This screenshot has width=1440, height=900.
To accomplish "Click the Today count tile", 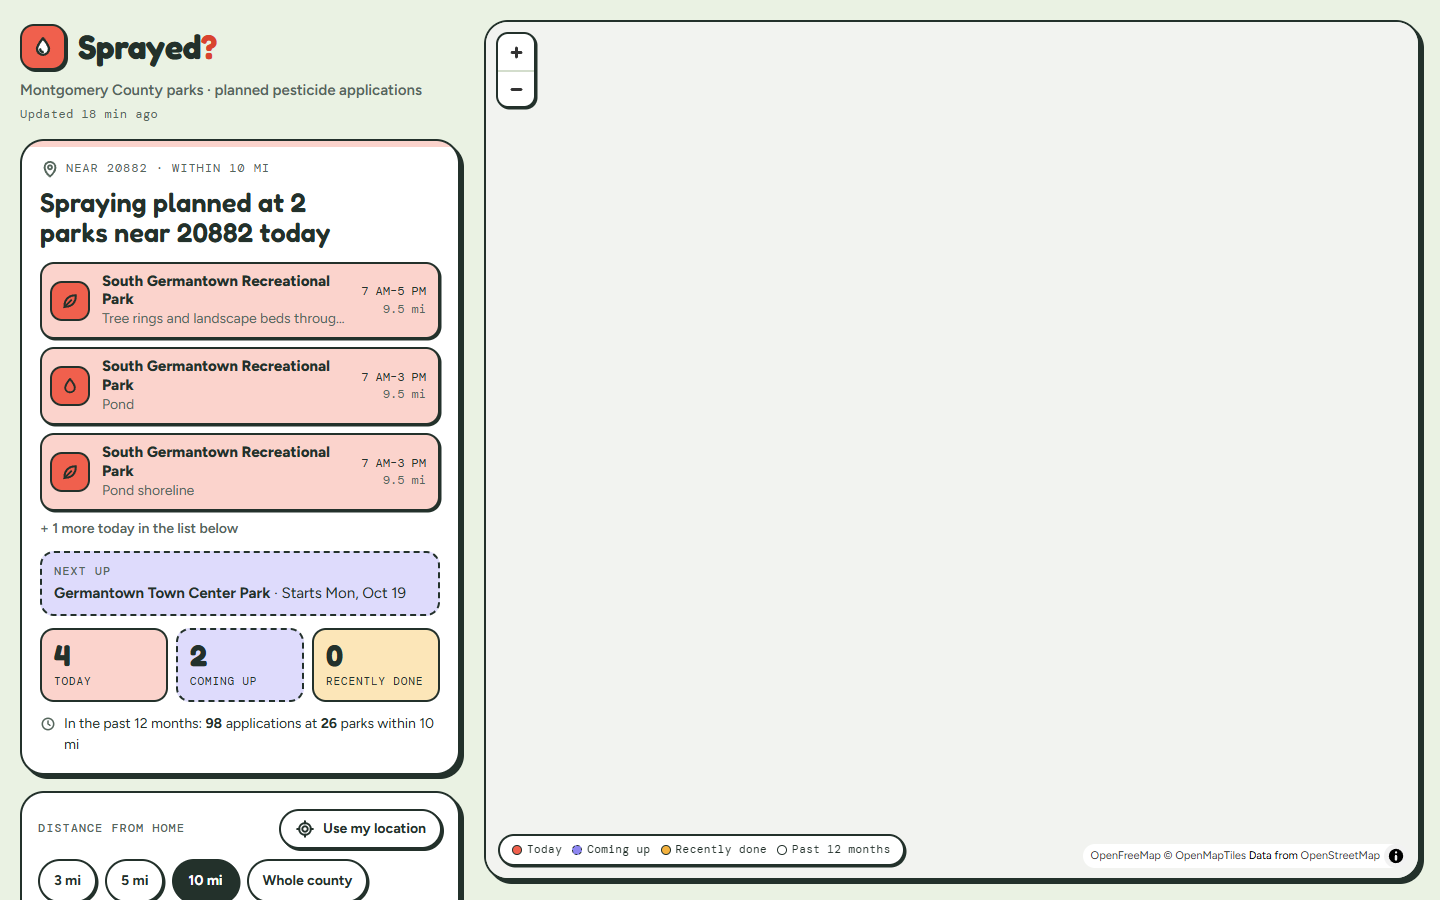I will 104,665.
